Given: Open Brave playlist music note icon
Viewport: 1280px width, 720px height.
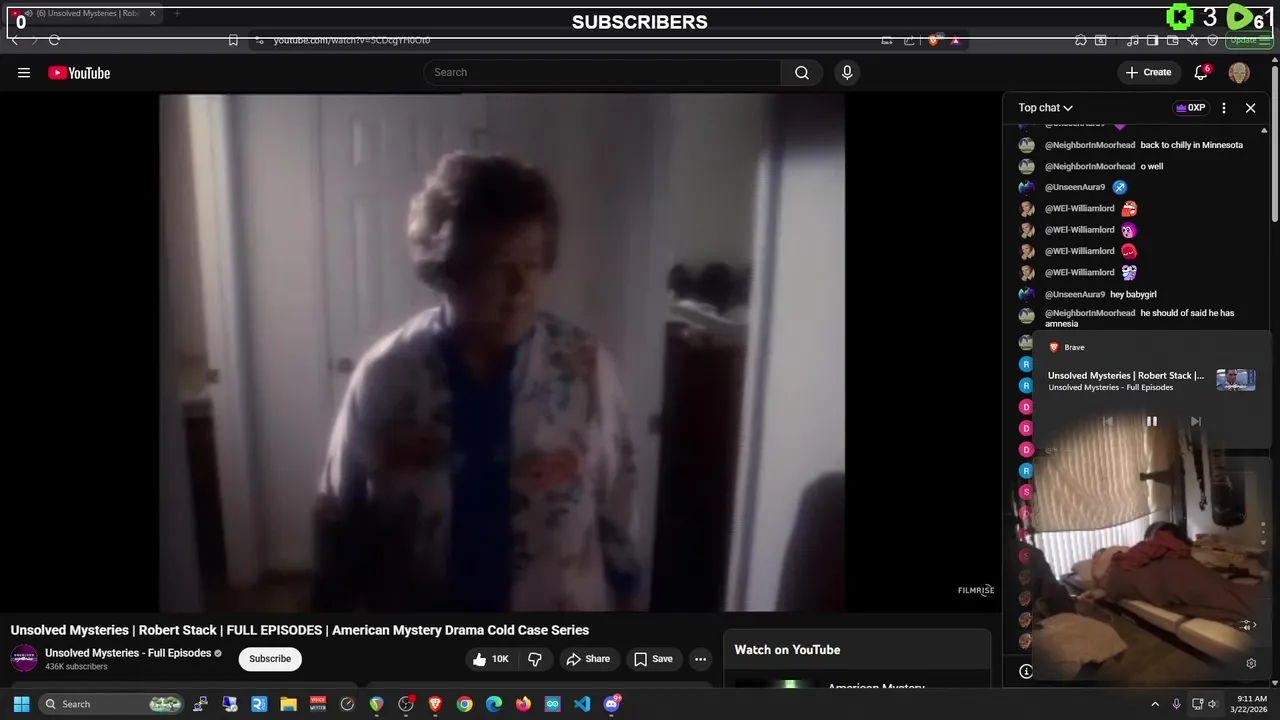Looking at the screenshot, I should (1133, 40).
